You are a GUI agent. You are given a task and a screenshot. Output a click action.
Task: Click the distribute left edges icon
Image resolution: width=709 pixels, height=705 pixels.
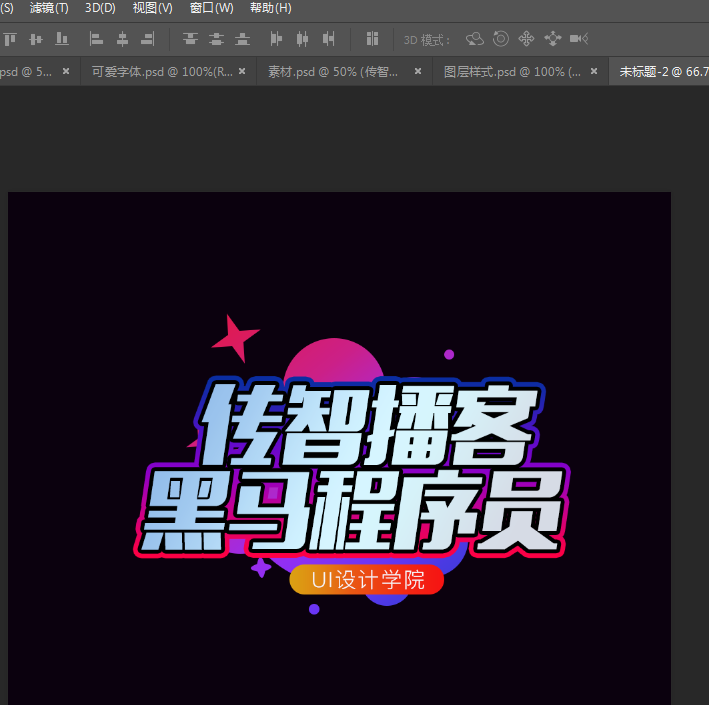276,39
